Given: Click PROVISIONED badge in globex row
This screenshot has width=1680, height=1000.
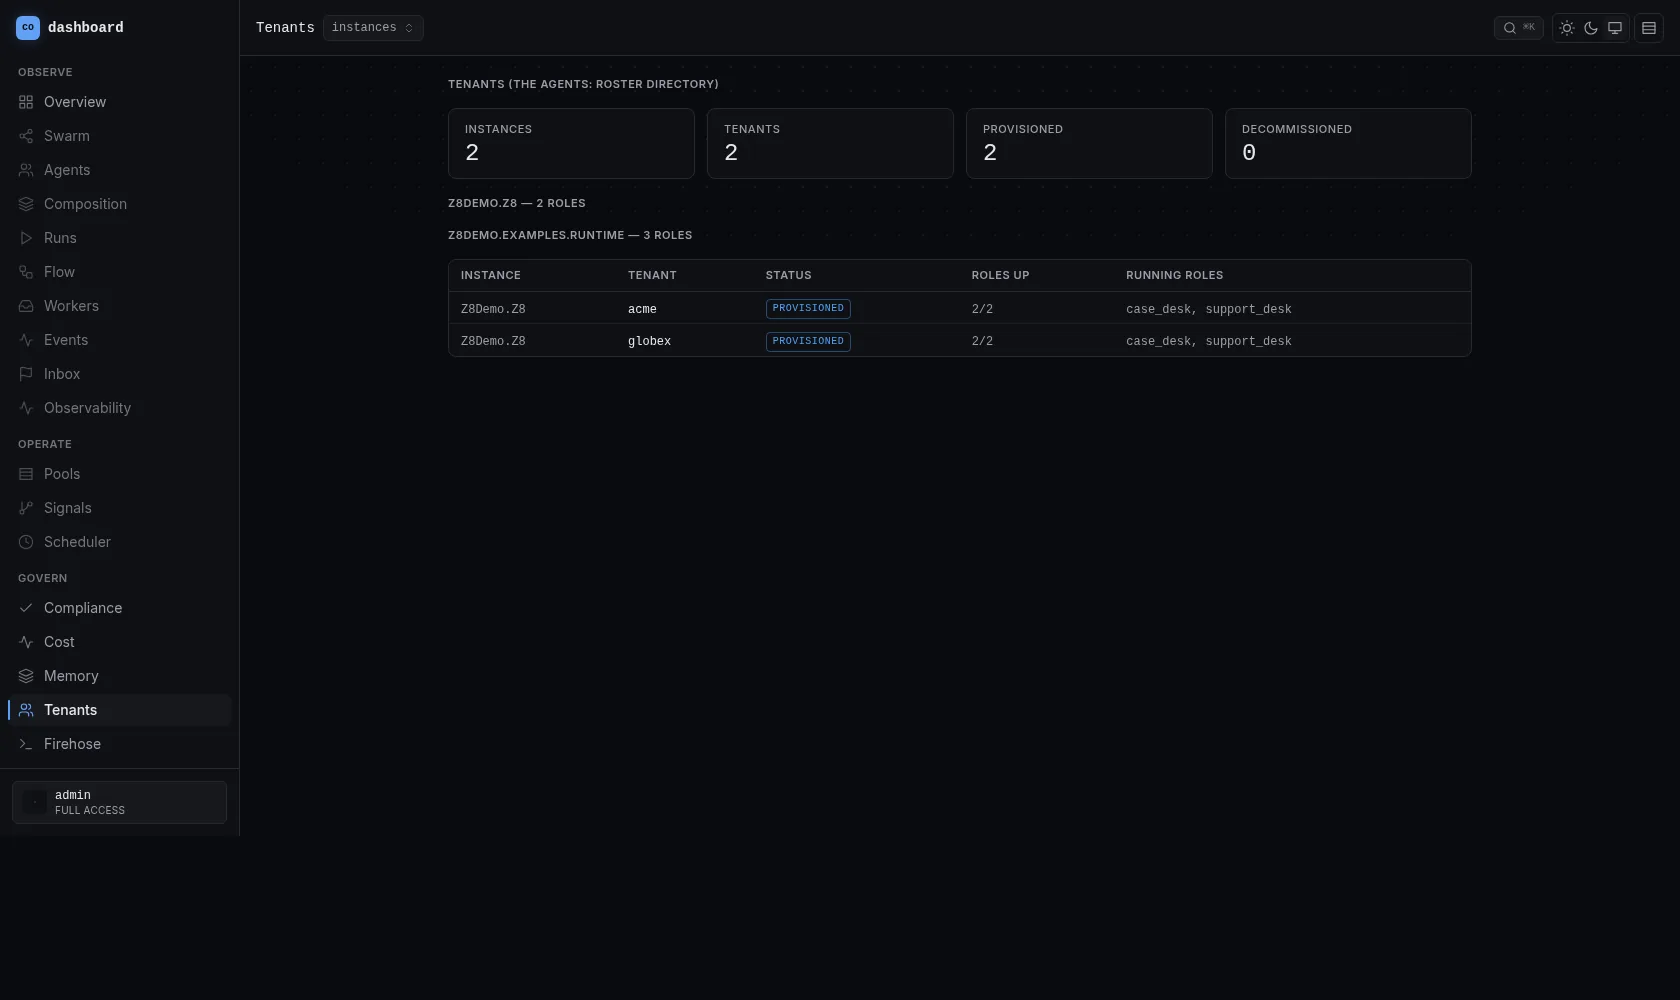Looking at the screenshot, I should [808, 341].
